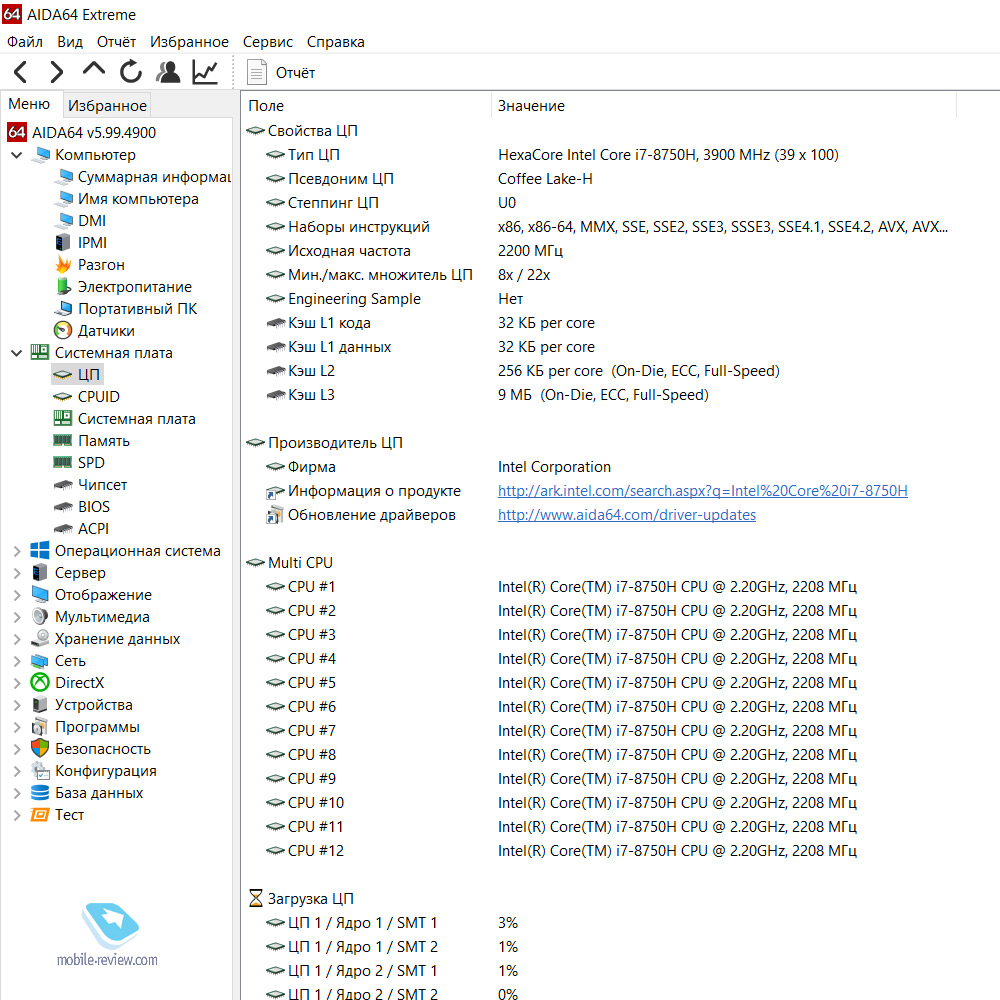Collapse the Компьютер tree node

(17, 155)
